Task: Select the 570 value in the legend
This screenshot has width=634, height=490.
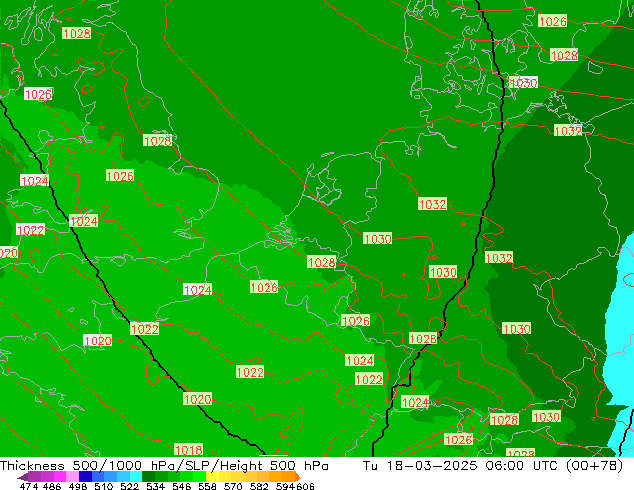Action: click(233, 486)
